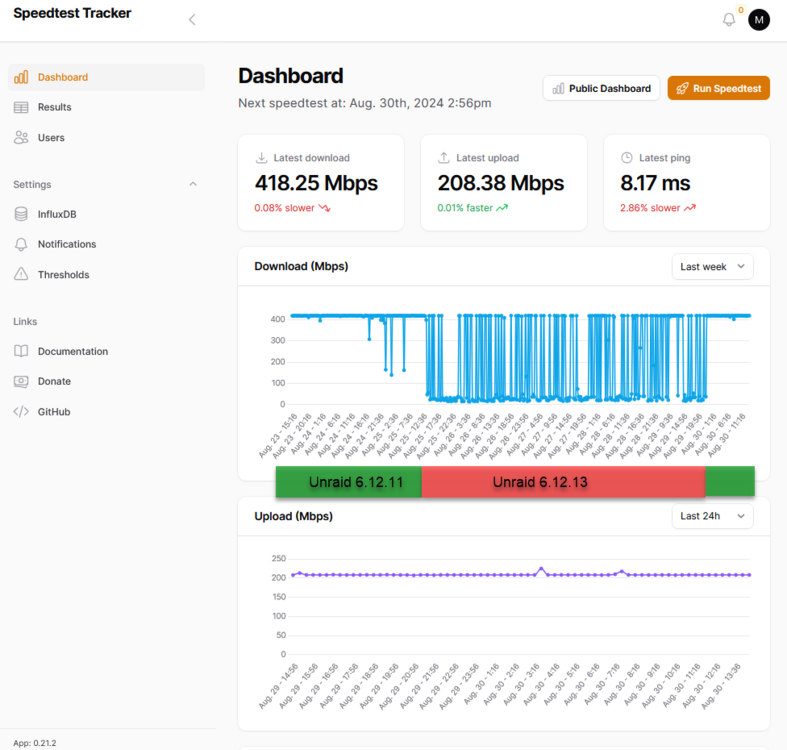Click the Notifications bell icon in sidebar
The height and width of the screenshot is (750, 787).
21,244
